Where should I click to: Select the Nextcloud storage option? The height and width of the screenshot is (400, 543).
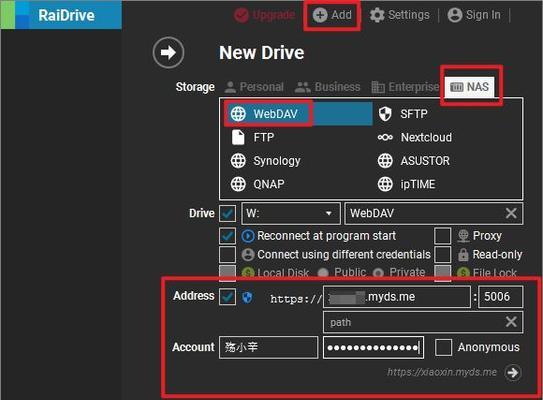point(415,137)
